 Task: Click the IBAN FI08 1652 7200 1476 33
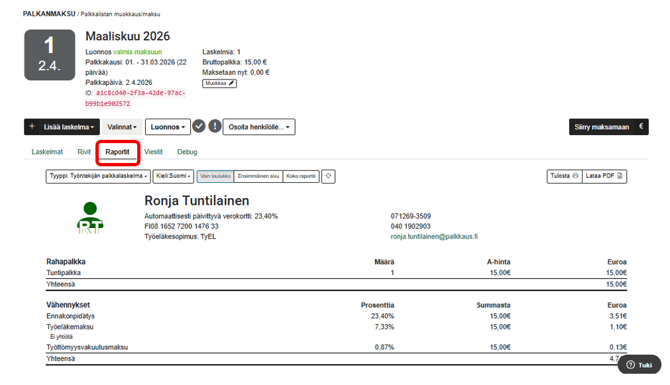point(182,226)
